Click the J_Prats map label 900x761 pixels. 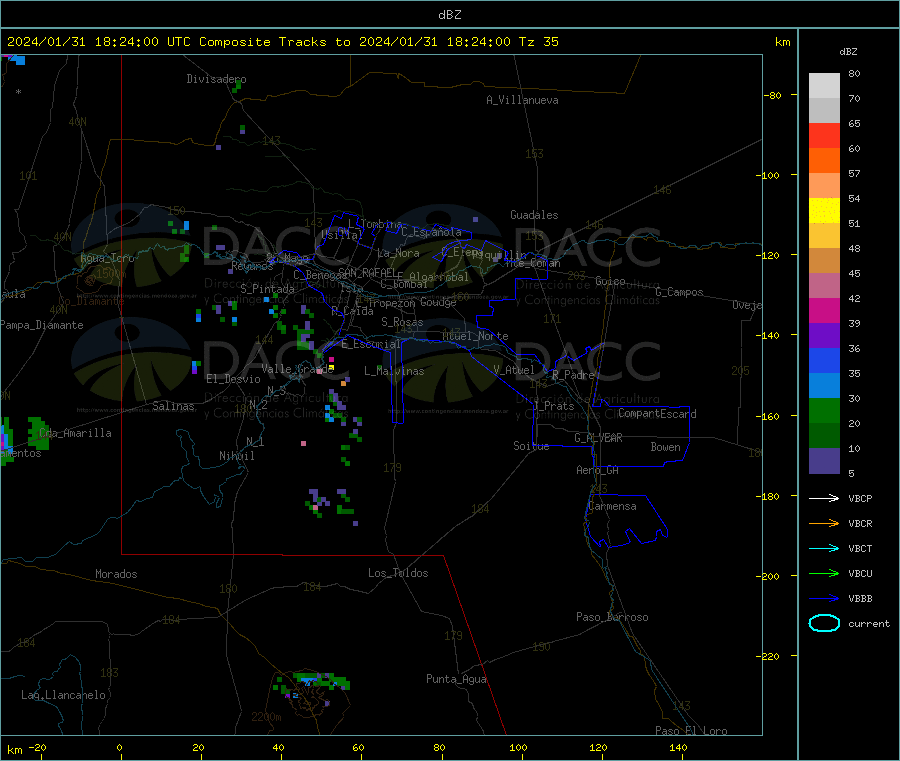(x=553, y=406)
